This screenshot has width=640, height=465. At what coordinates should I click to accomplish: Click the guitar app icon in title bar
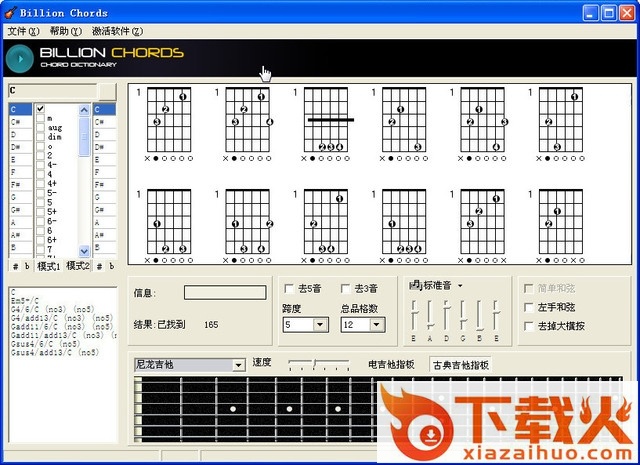(x=11, y=13)
